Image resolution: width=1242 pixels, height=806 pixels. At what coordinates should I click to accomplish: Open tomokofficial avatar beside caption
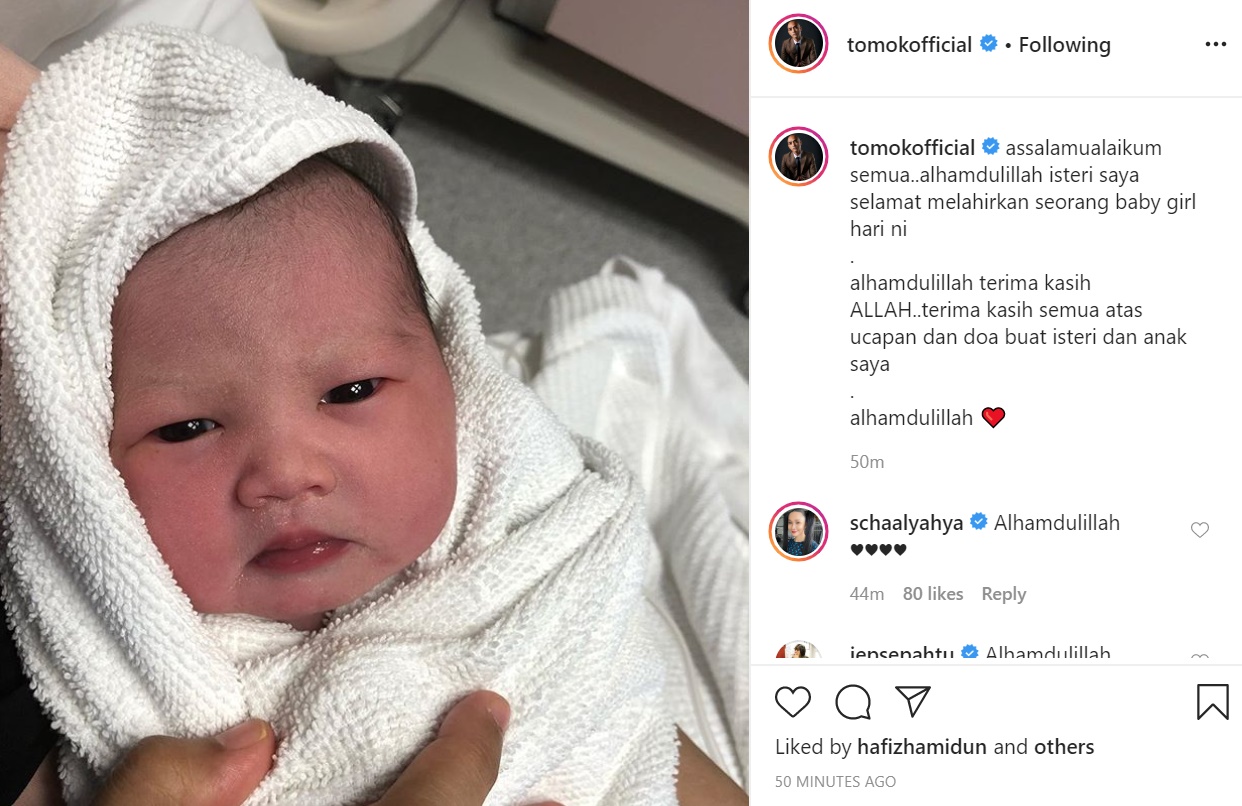click(x=798, y=157)
